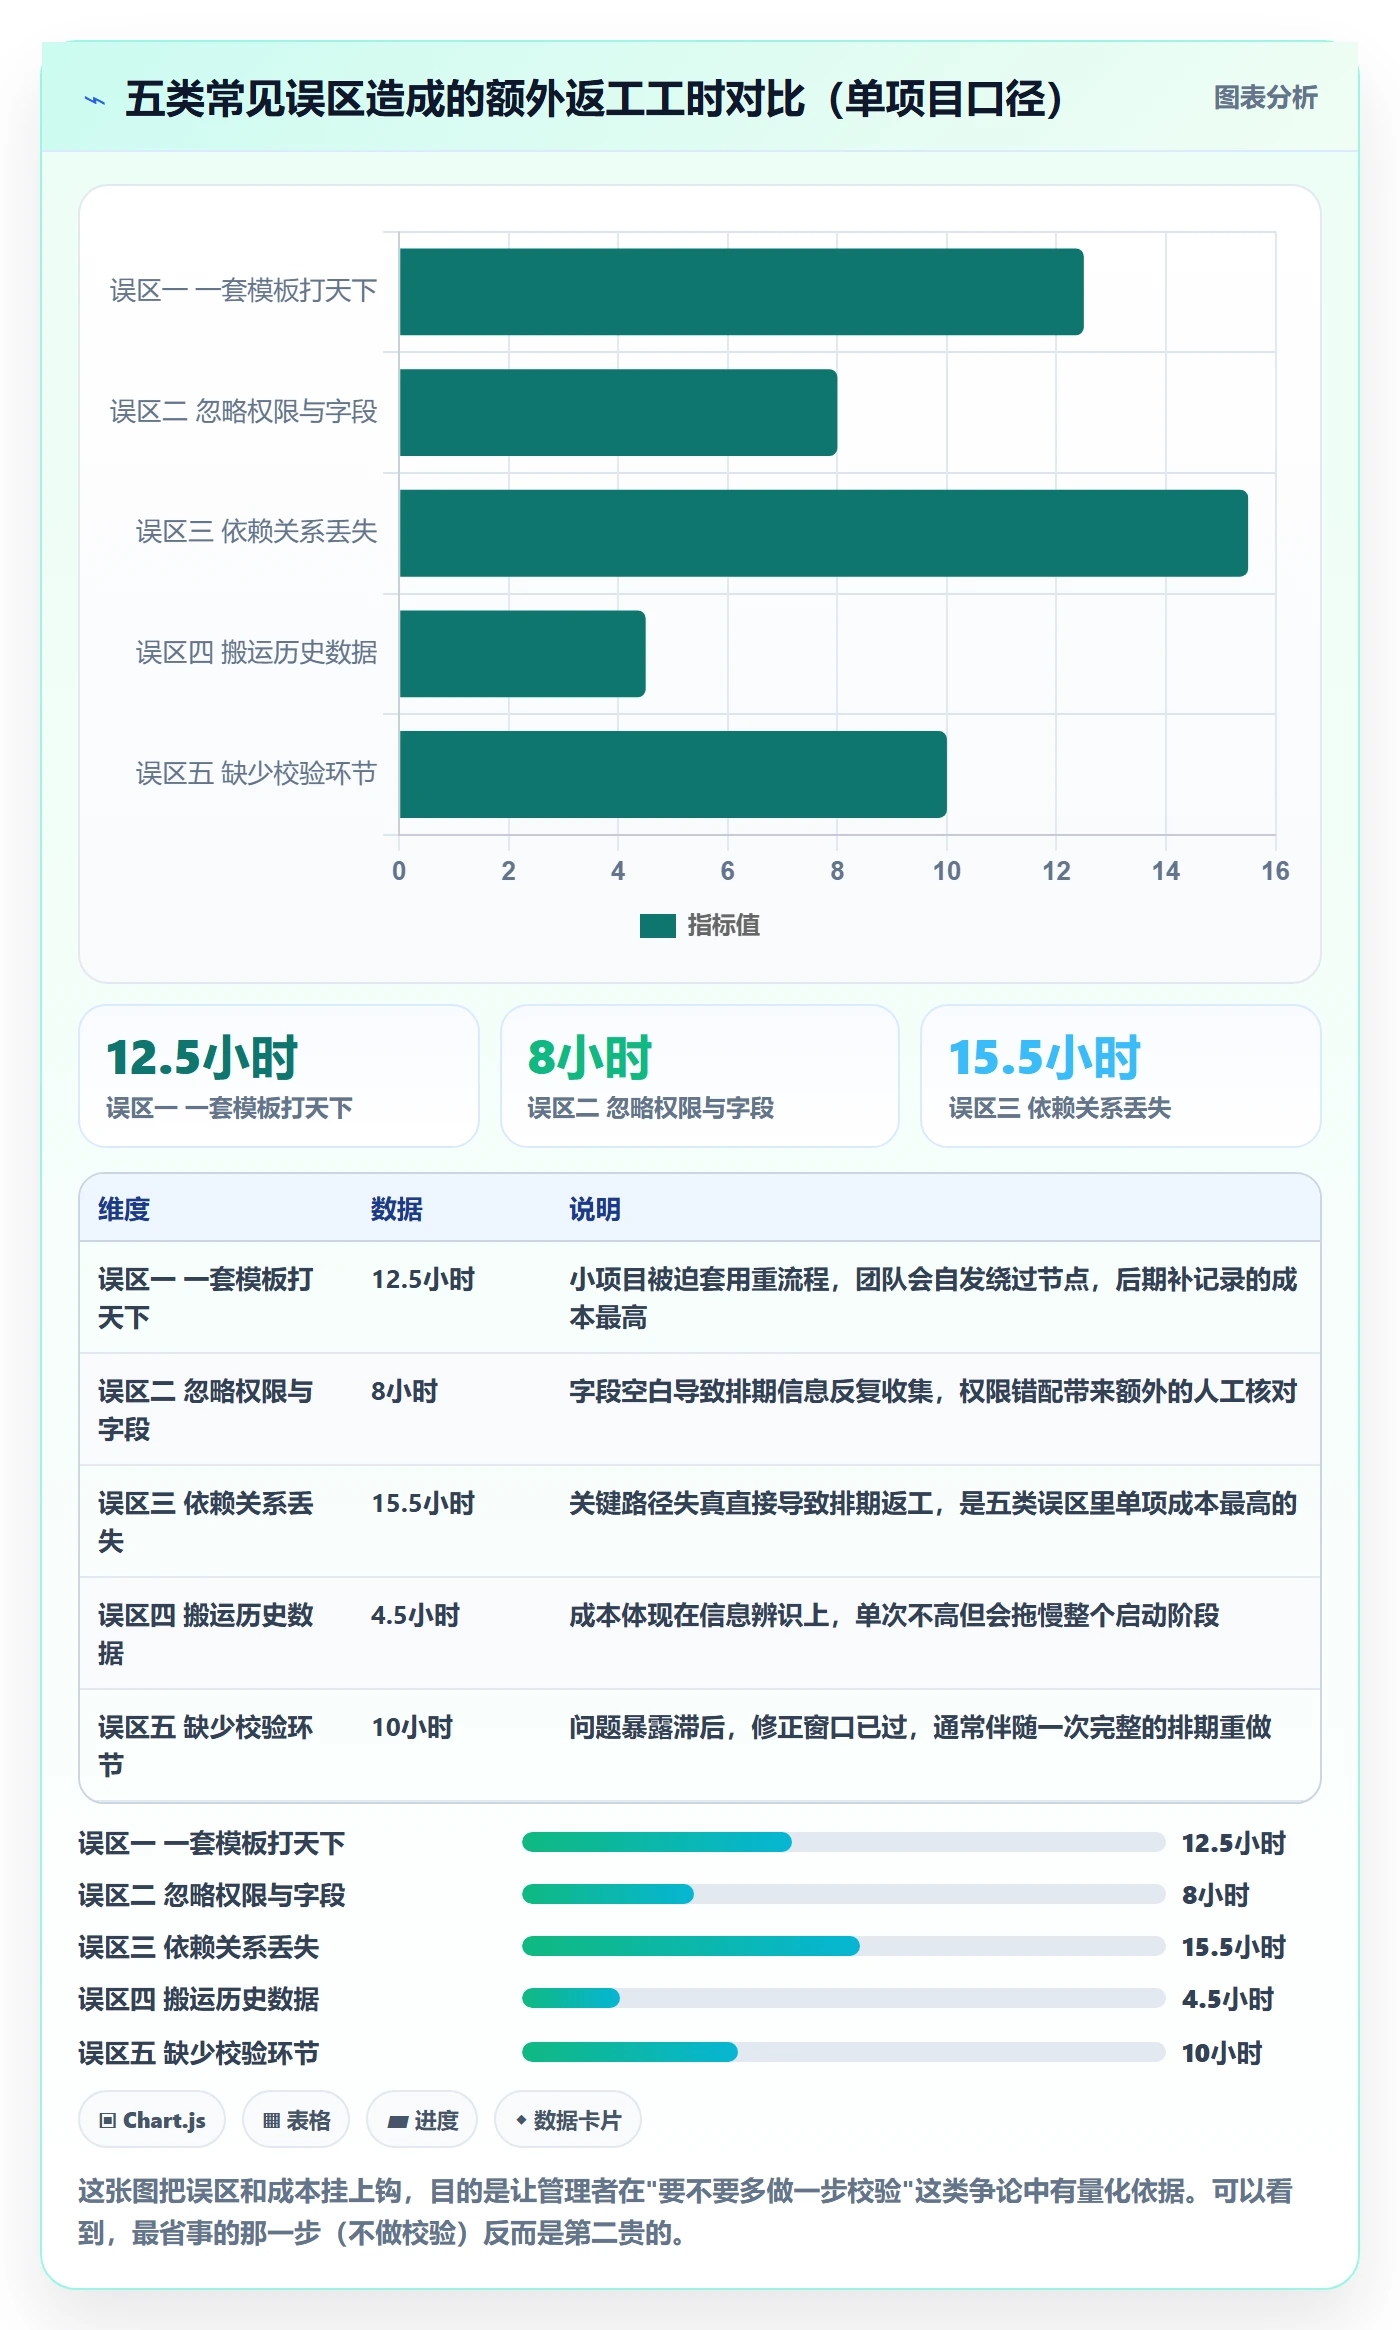Click the 误区三 progress bar
The image size is (1400, 2330).
843,1946
